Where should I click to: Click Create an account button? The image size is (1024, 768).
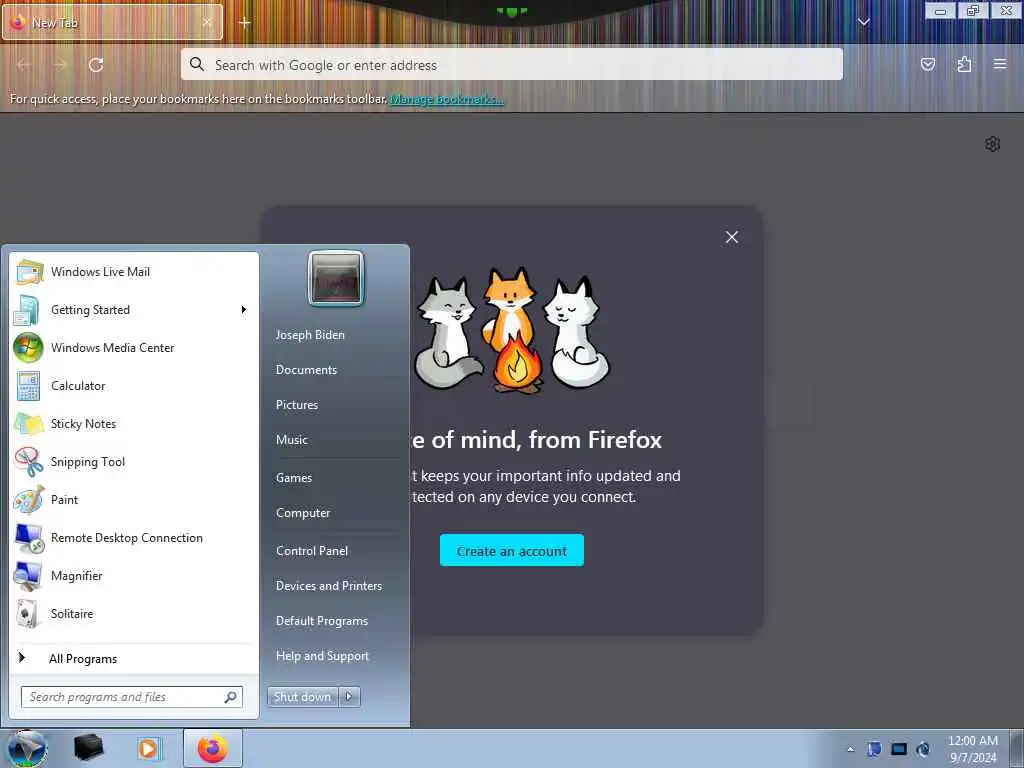pos(512,551)
